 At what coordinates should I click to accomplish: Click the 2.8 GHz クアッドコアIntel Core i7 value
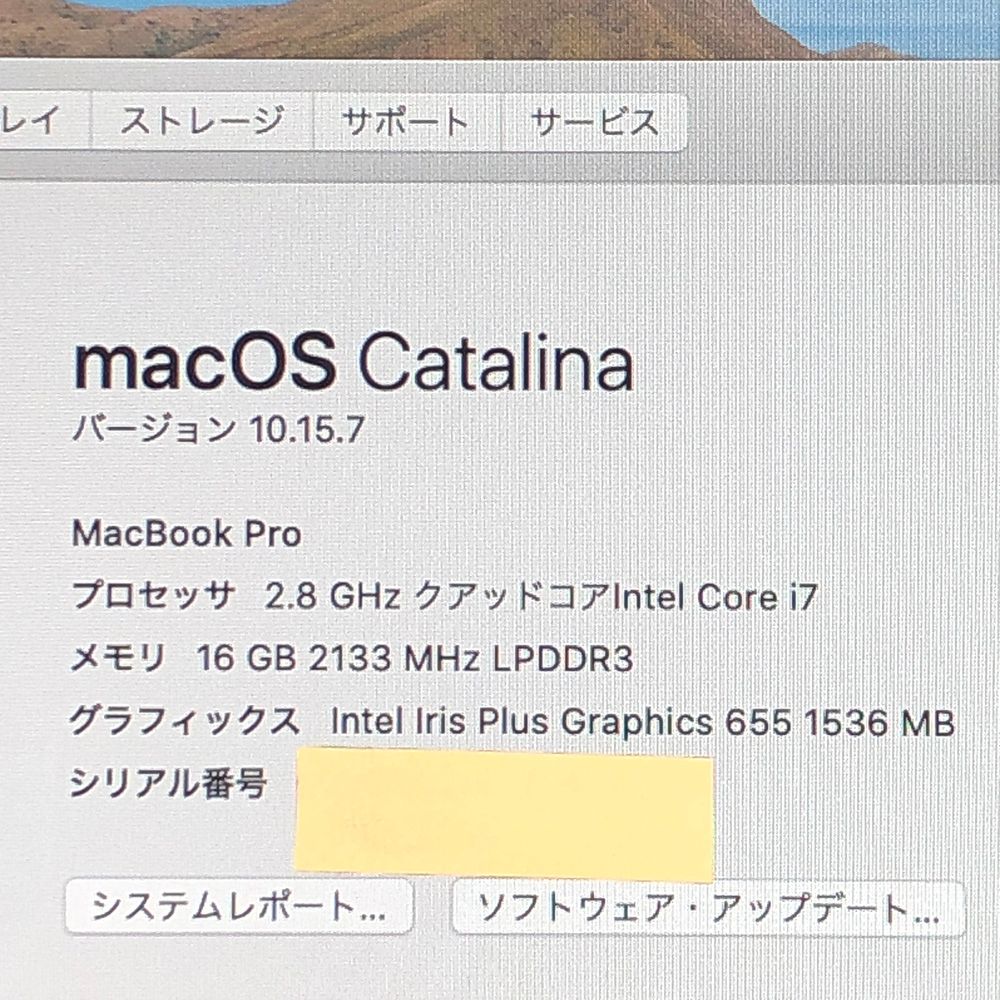click(541, 598)
